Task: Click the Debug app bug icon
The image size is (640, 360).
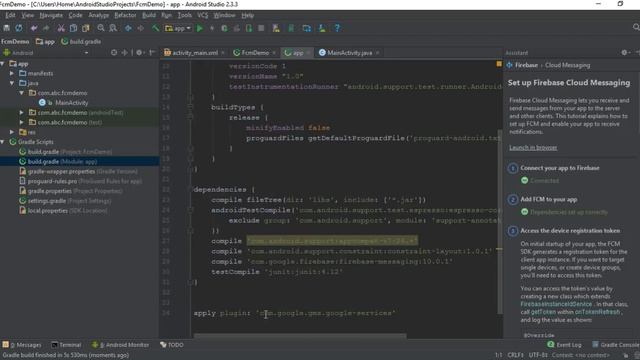Action: pyautogui.click(x=224, y=28)
